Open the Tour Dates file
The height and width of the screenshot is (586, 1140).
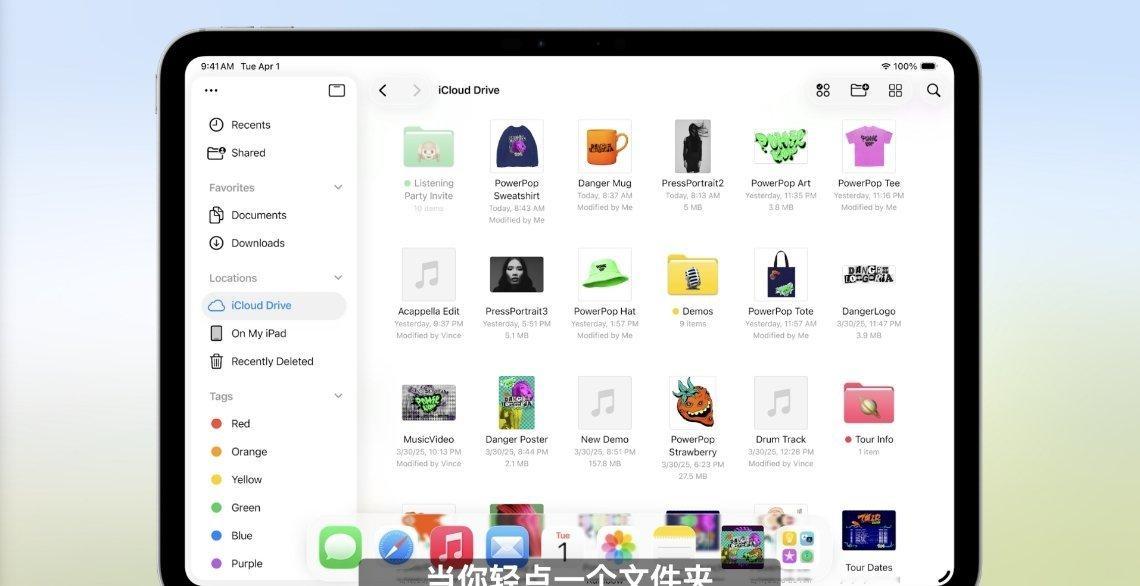point(869,531)
